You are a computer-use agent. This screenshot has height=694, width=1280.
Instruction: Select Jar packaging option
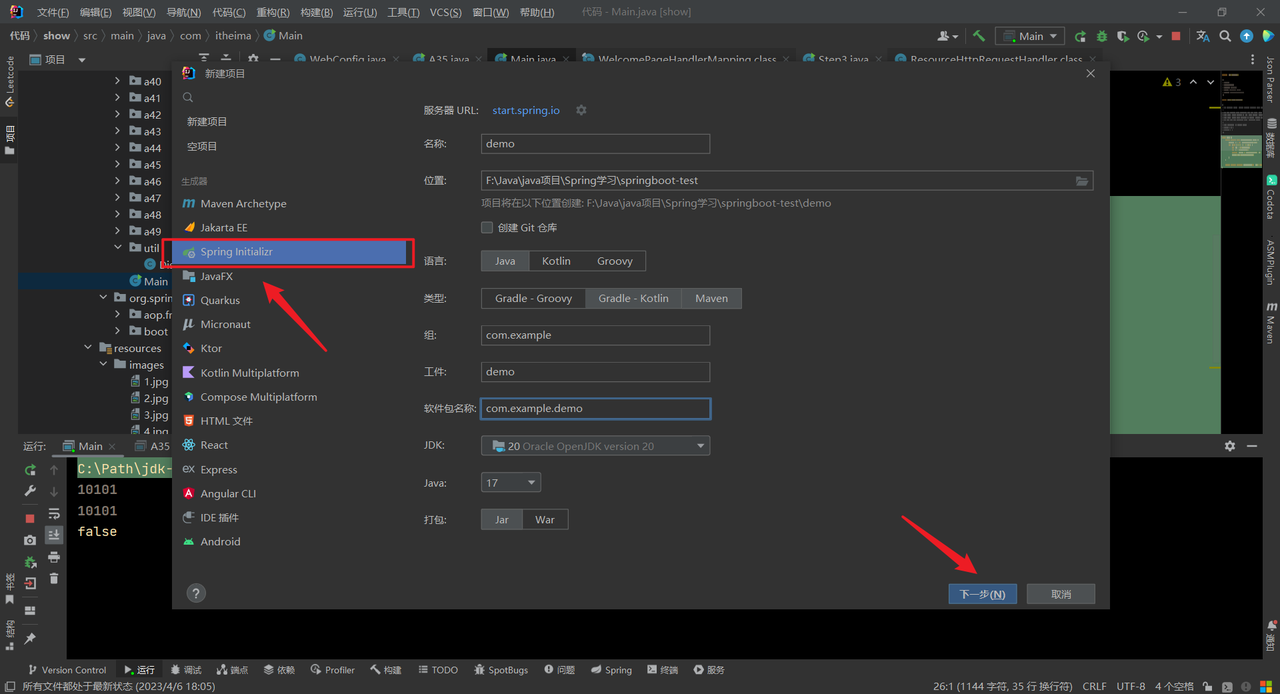(x=502, y=520)
